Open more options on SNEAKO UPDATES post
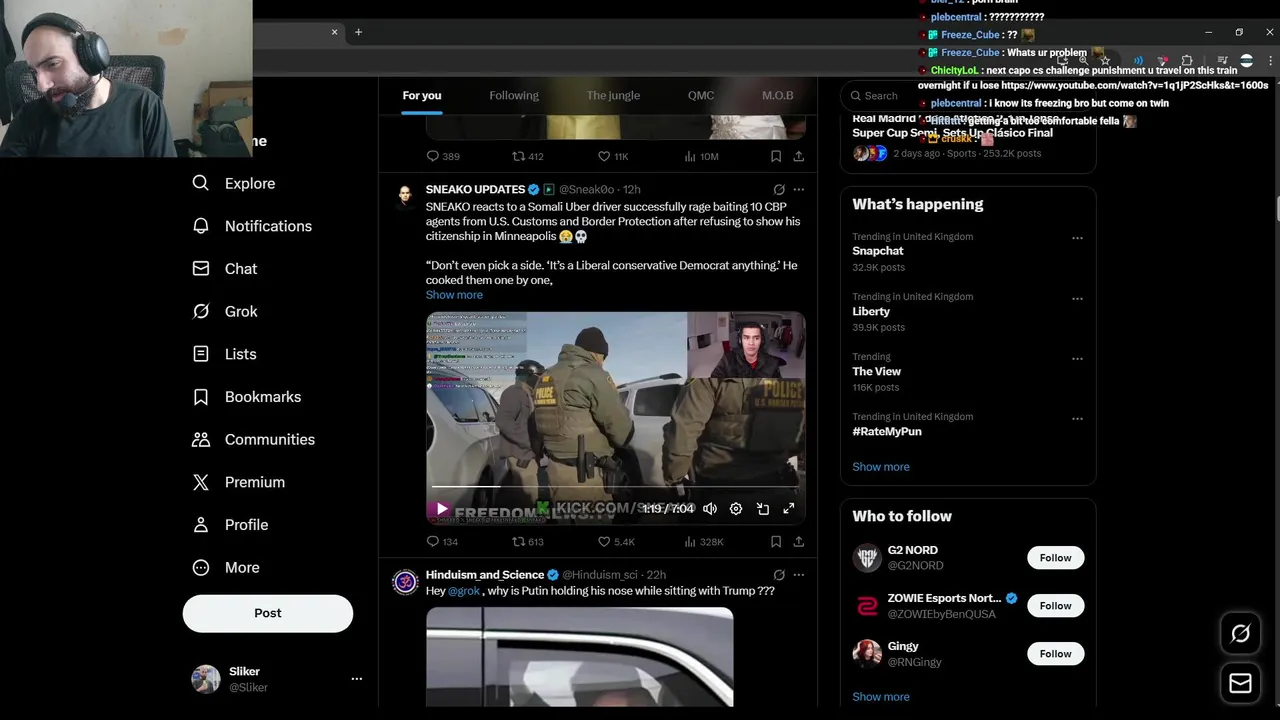 798,189
